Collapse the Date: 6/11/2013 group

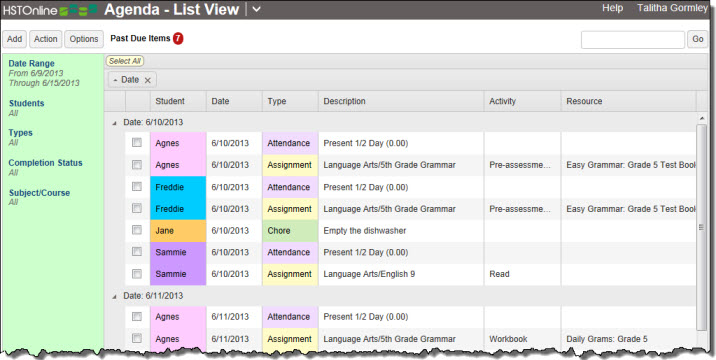pos(115,296)
